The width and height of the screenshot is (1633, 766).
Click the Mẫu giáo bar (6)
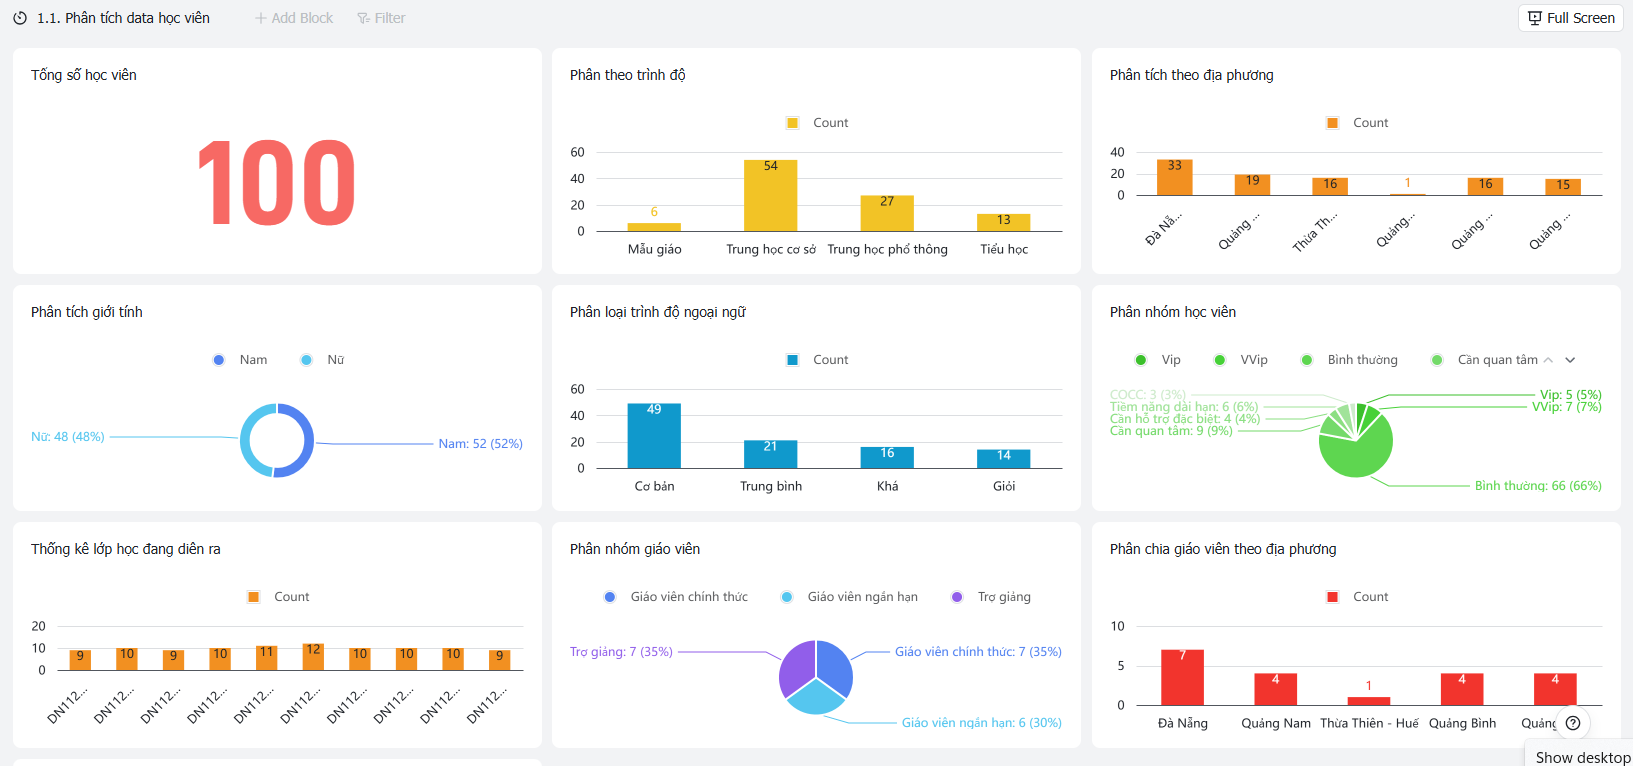[654, 228]
